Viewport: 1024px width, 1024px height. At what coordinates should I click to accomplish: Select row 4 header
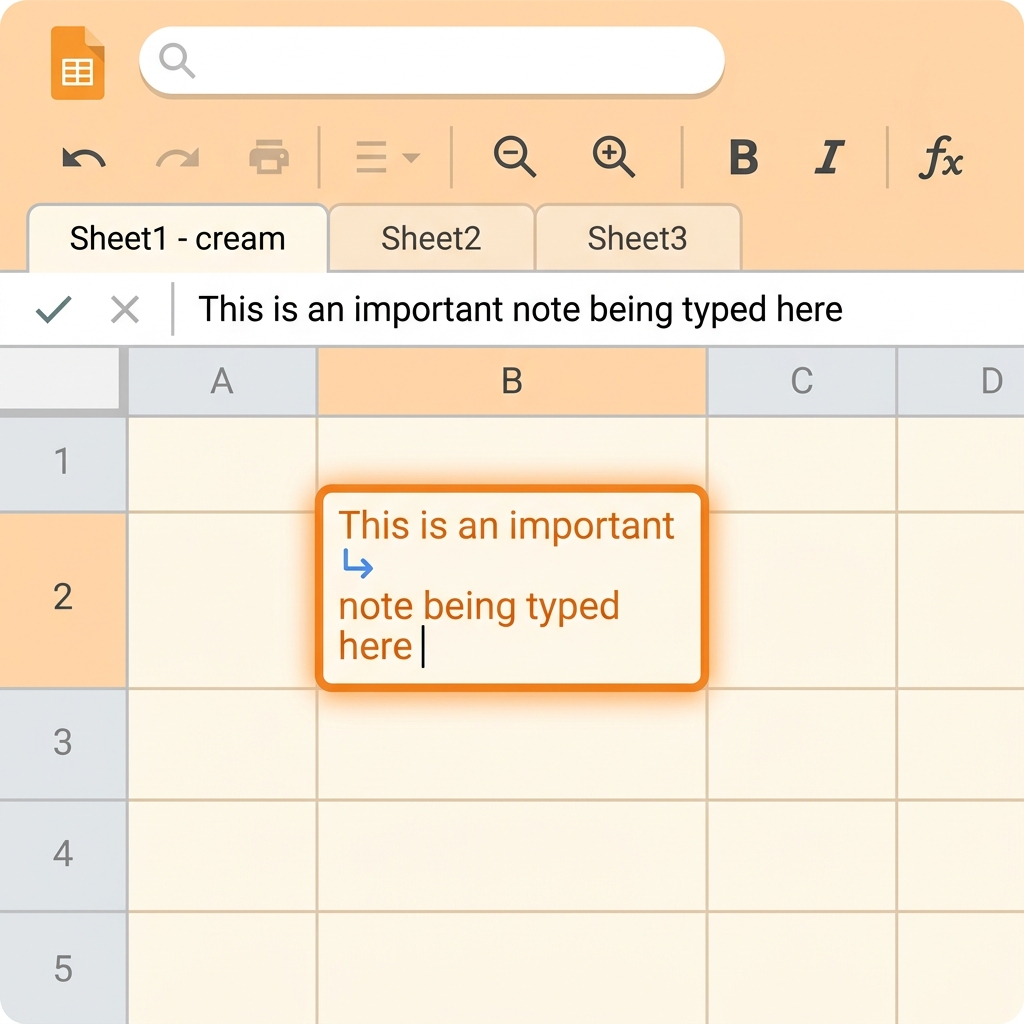click(63, 855)
